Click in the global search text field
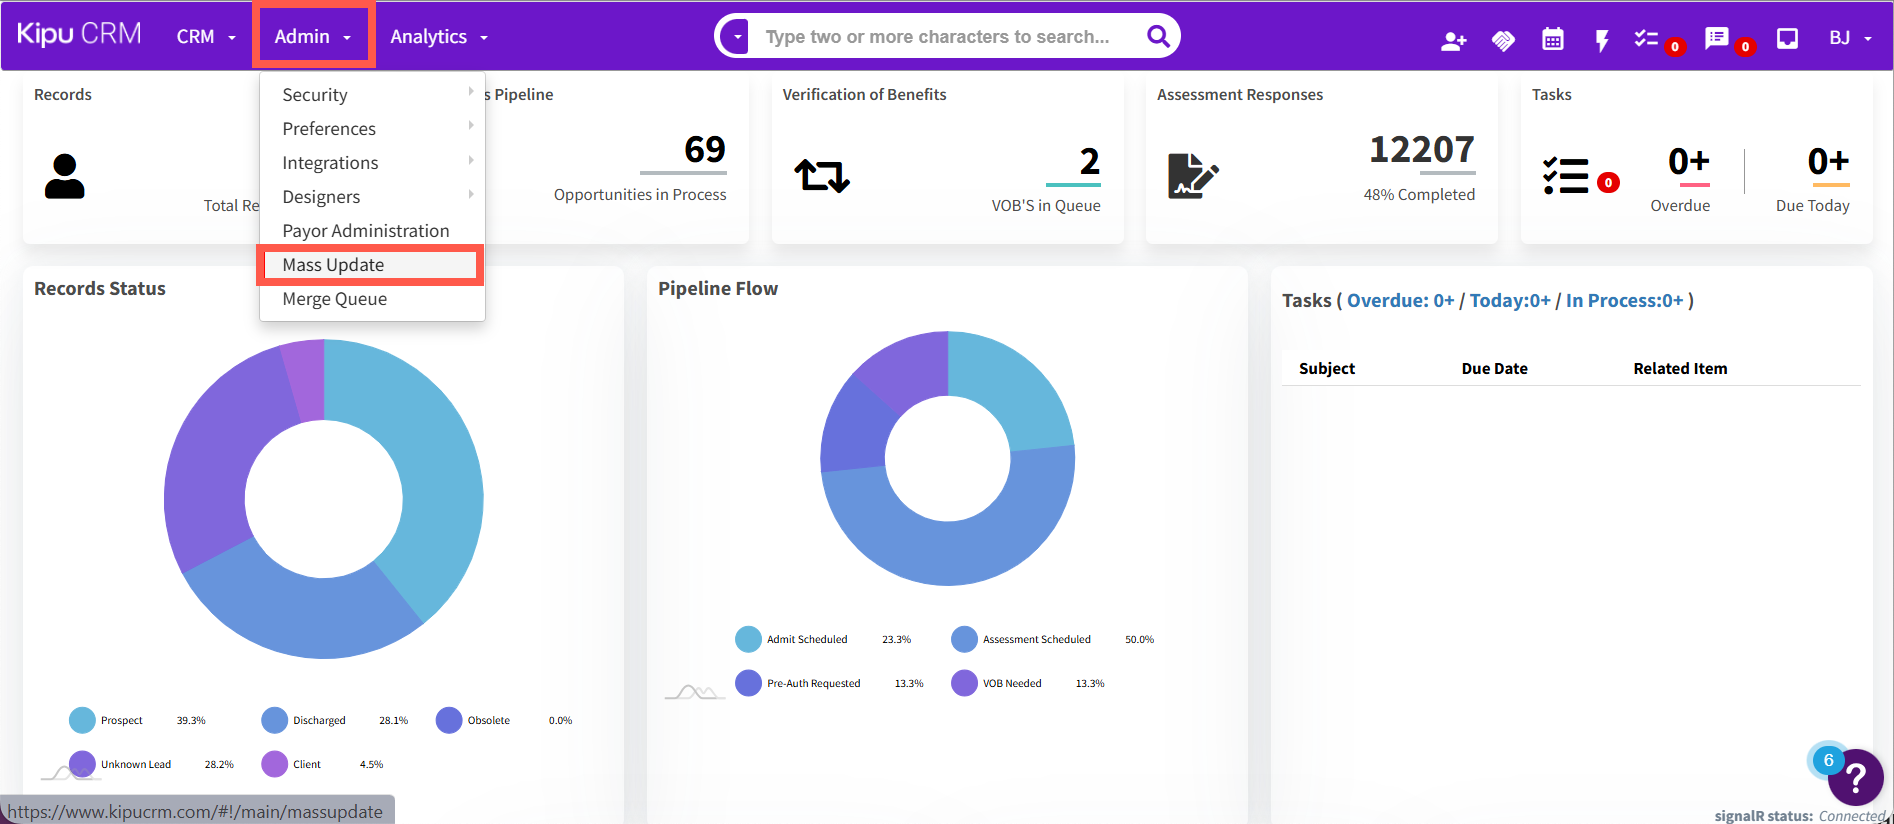This screenshot has width=1894, height=824. coord(940,37)
